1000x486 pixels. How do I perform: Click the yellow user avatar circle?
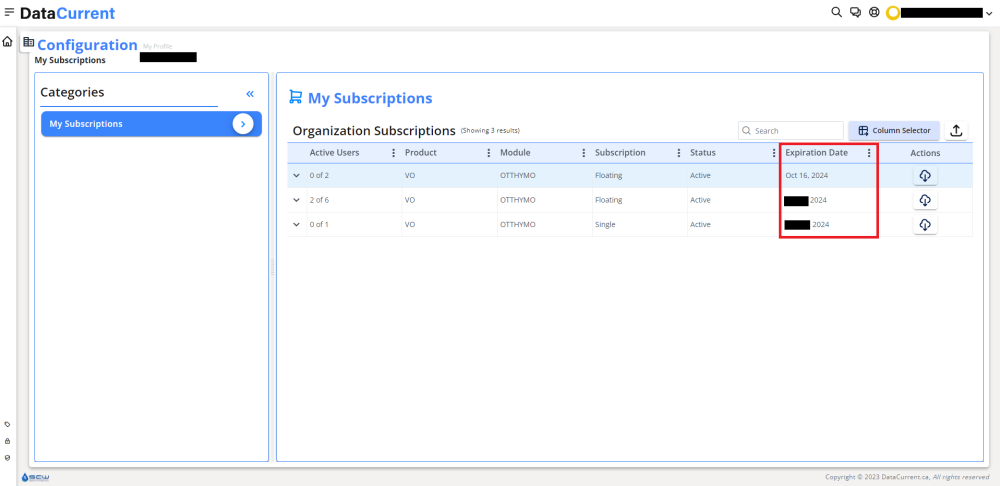(893, 13)
